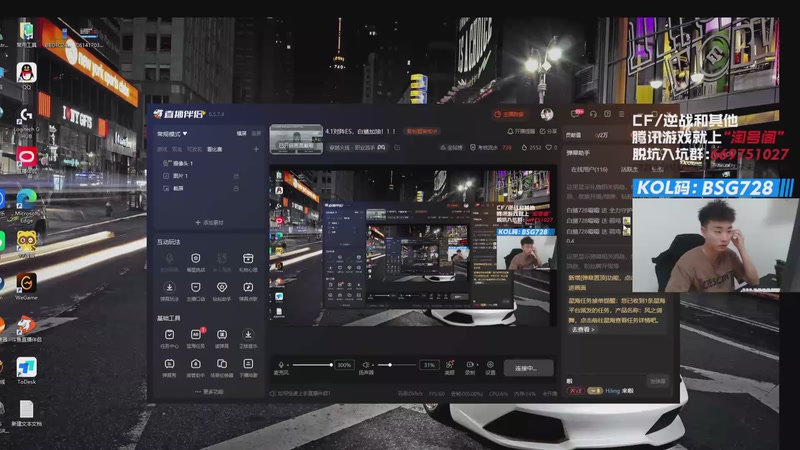
Task: Select the 娱乐 scene tab
Action: (x=177, y=149)
